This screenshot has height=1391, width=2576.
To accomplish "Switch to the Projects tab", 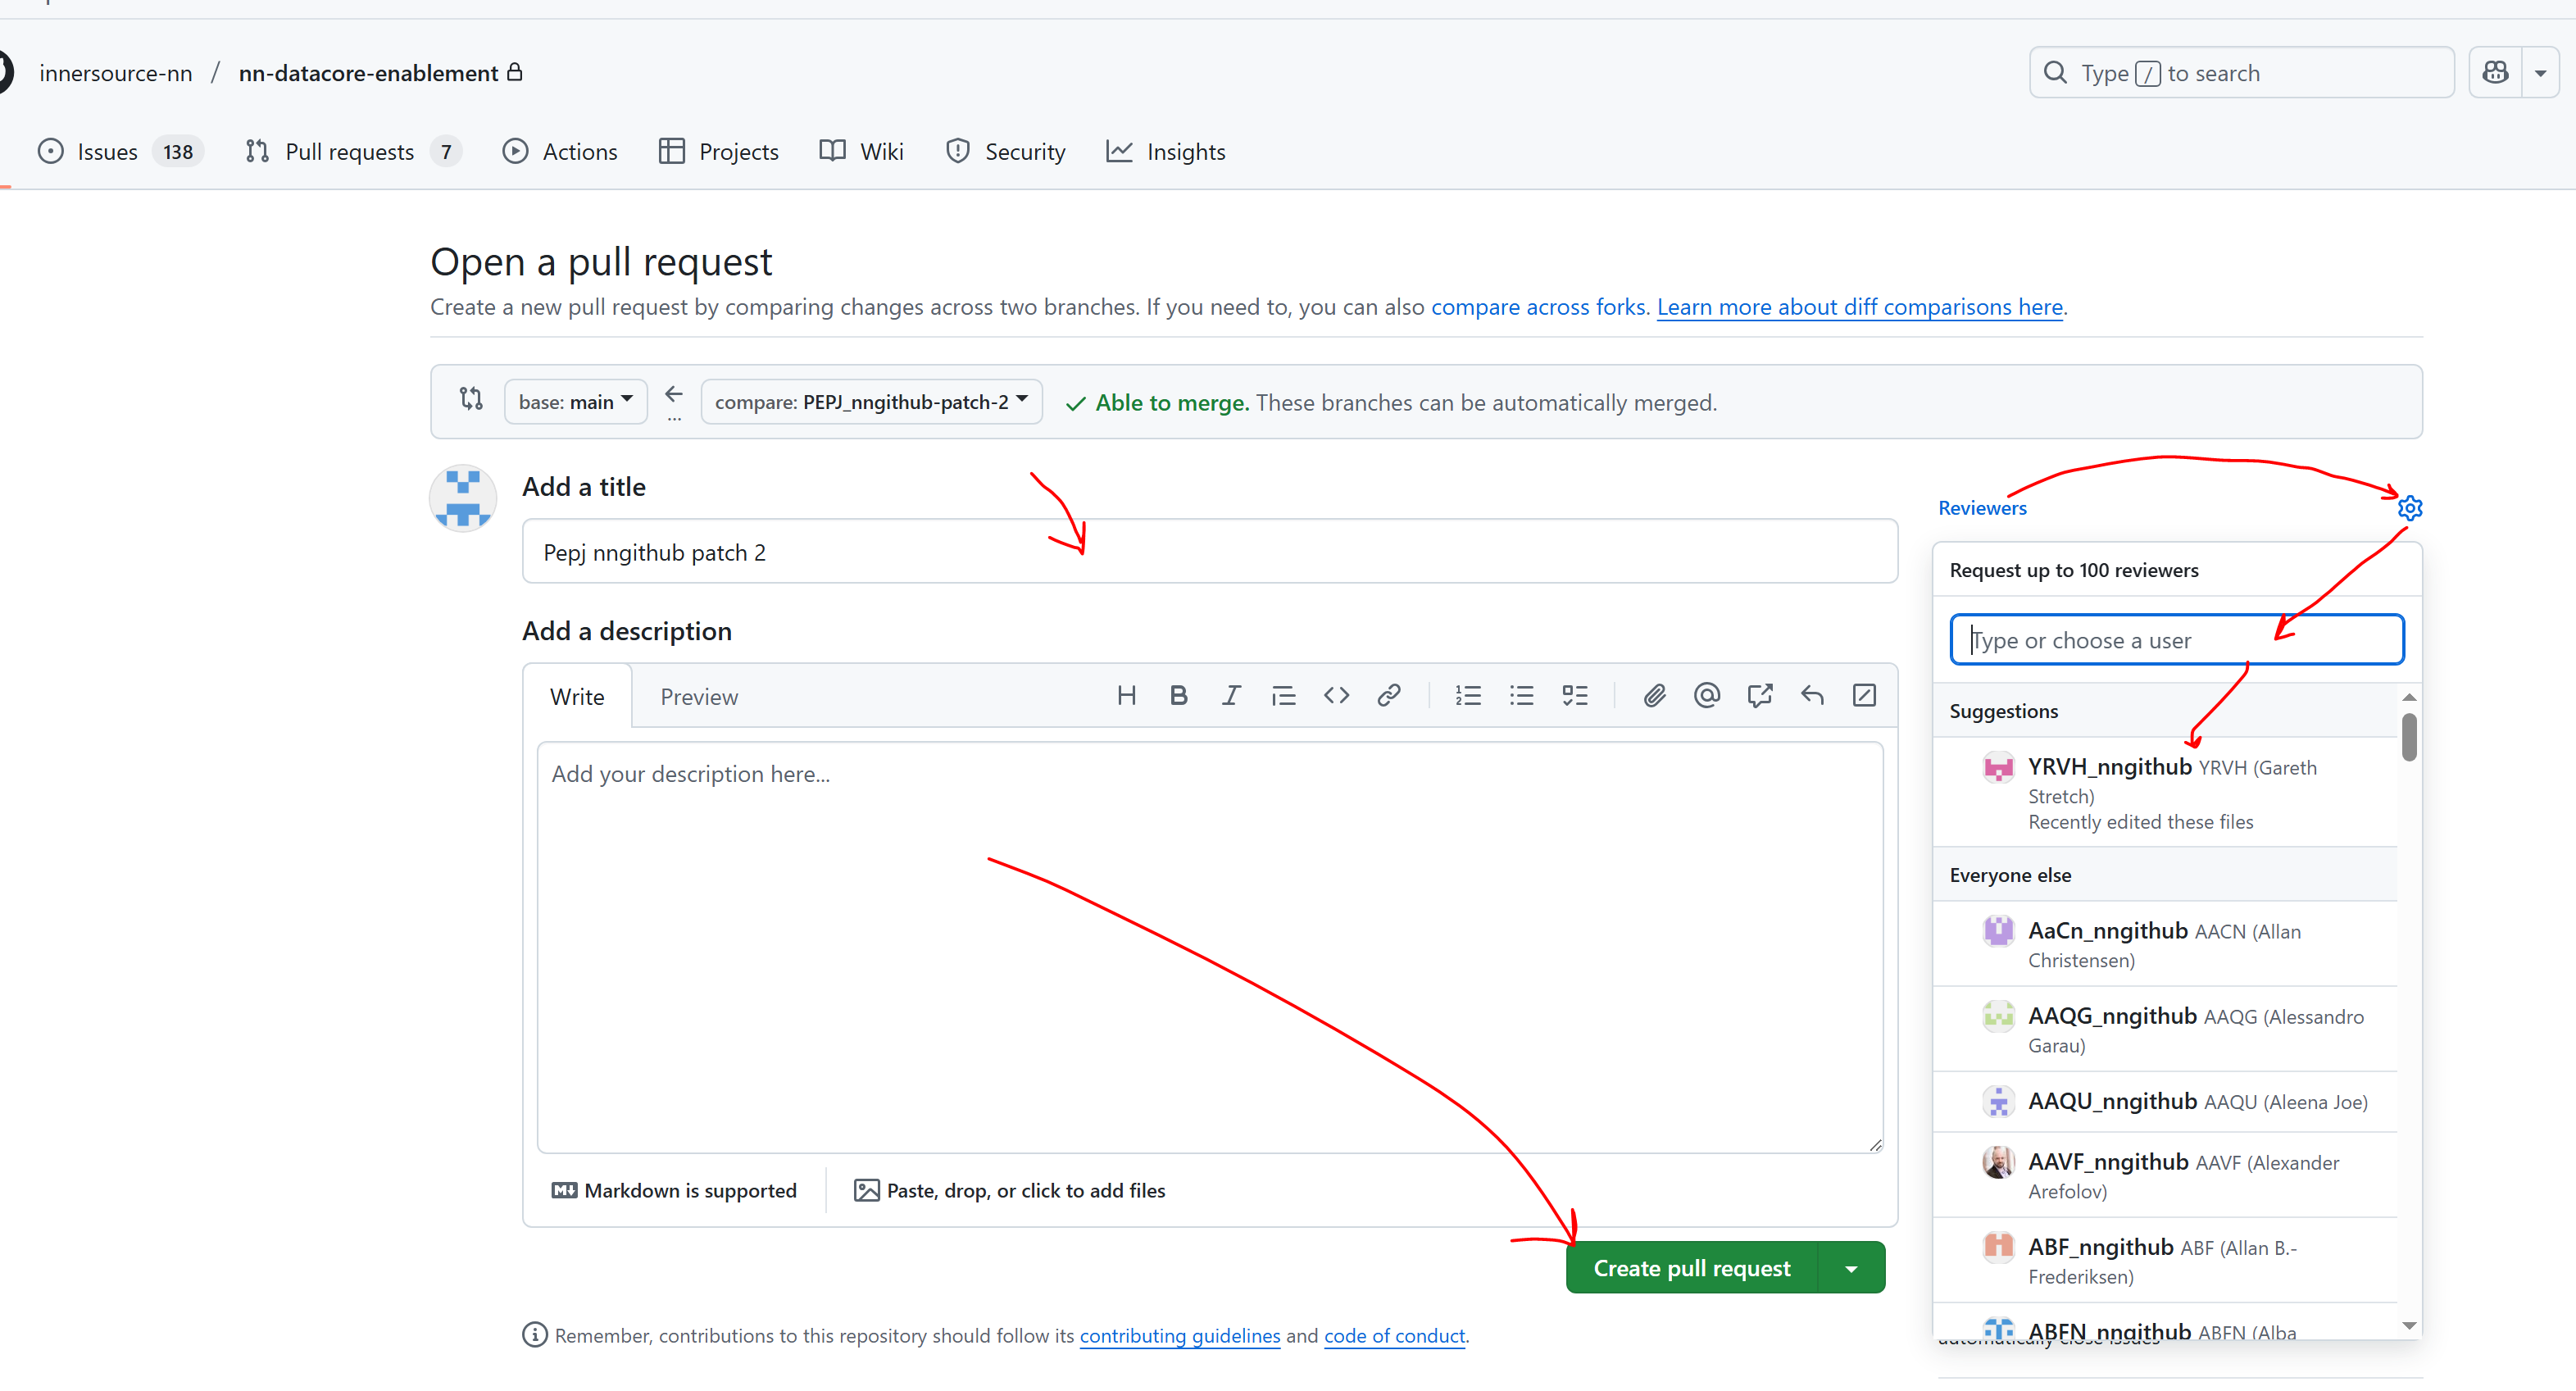I will [x=719, y=152].
